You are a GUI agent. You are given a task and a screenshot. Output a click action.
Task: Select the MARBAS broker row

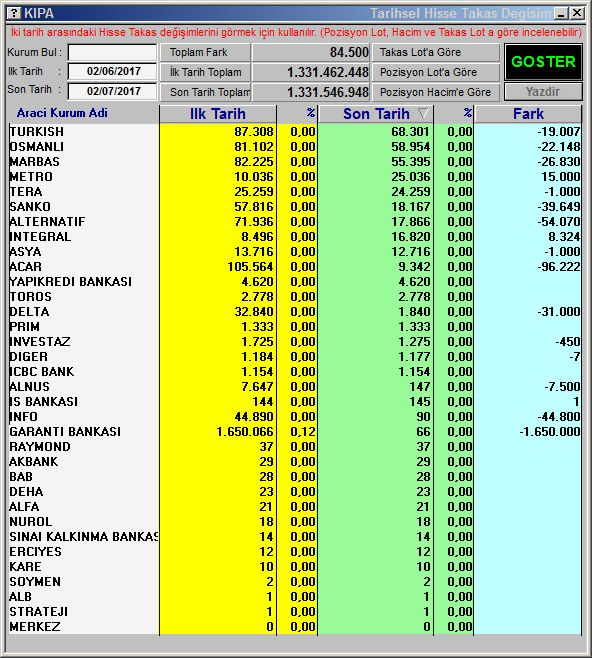click(295, 162)
